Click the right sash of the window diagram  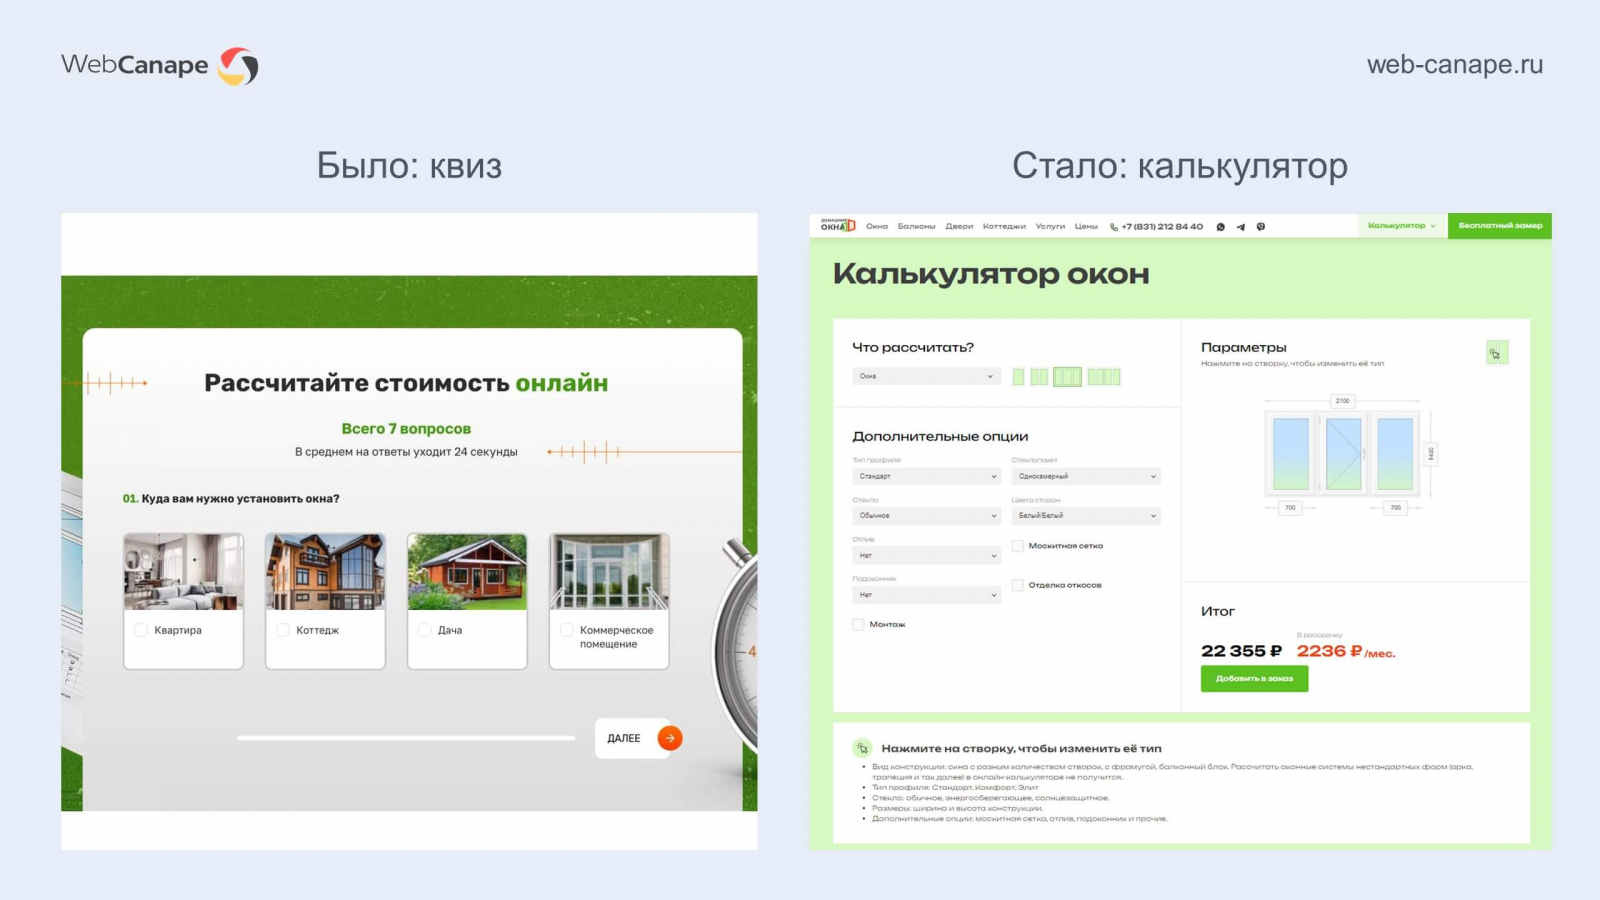click(1395, 453)
